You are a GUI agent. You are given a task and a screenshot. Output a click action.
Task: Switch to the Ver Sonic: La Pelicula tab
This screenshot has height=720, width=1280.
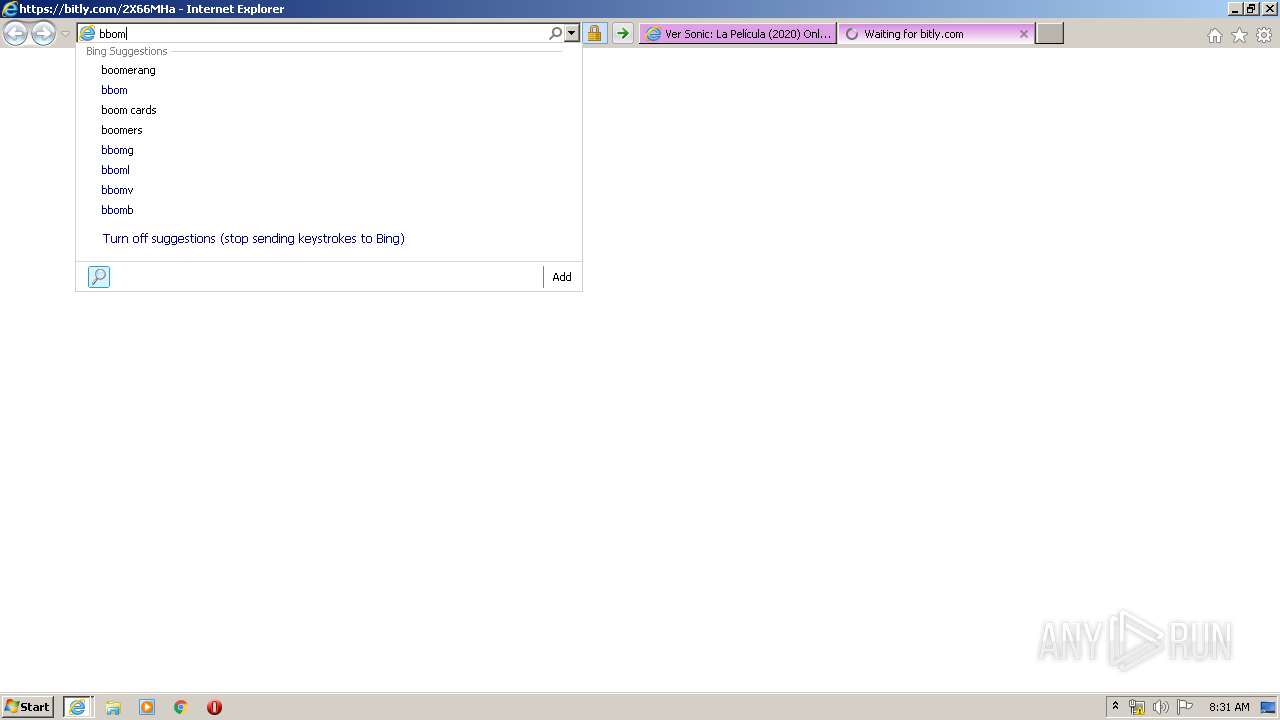click(x=738, y=33)
